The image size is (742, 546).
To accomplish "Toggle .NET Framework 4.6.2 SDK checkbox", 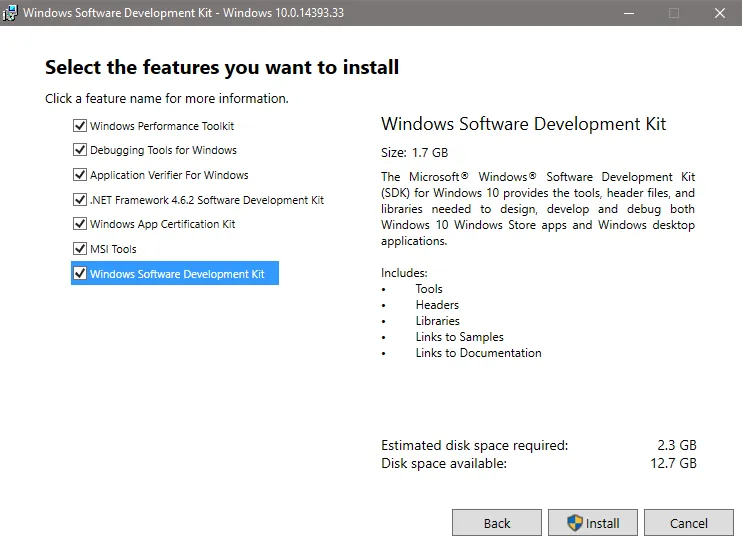I will tap(80, 199).
